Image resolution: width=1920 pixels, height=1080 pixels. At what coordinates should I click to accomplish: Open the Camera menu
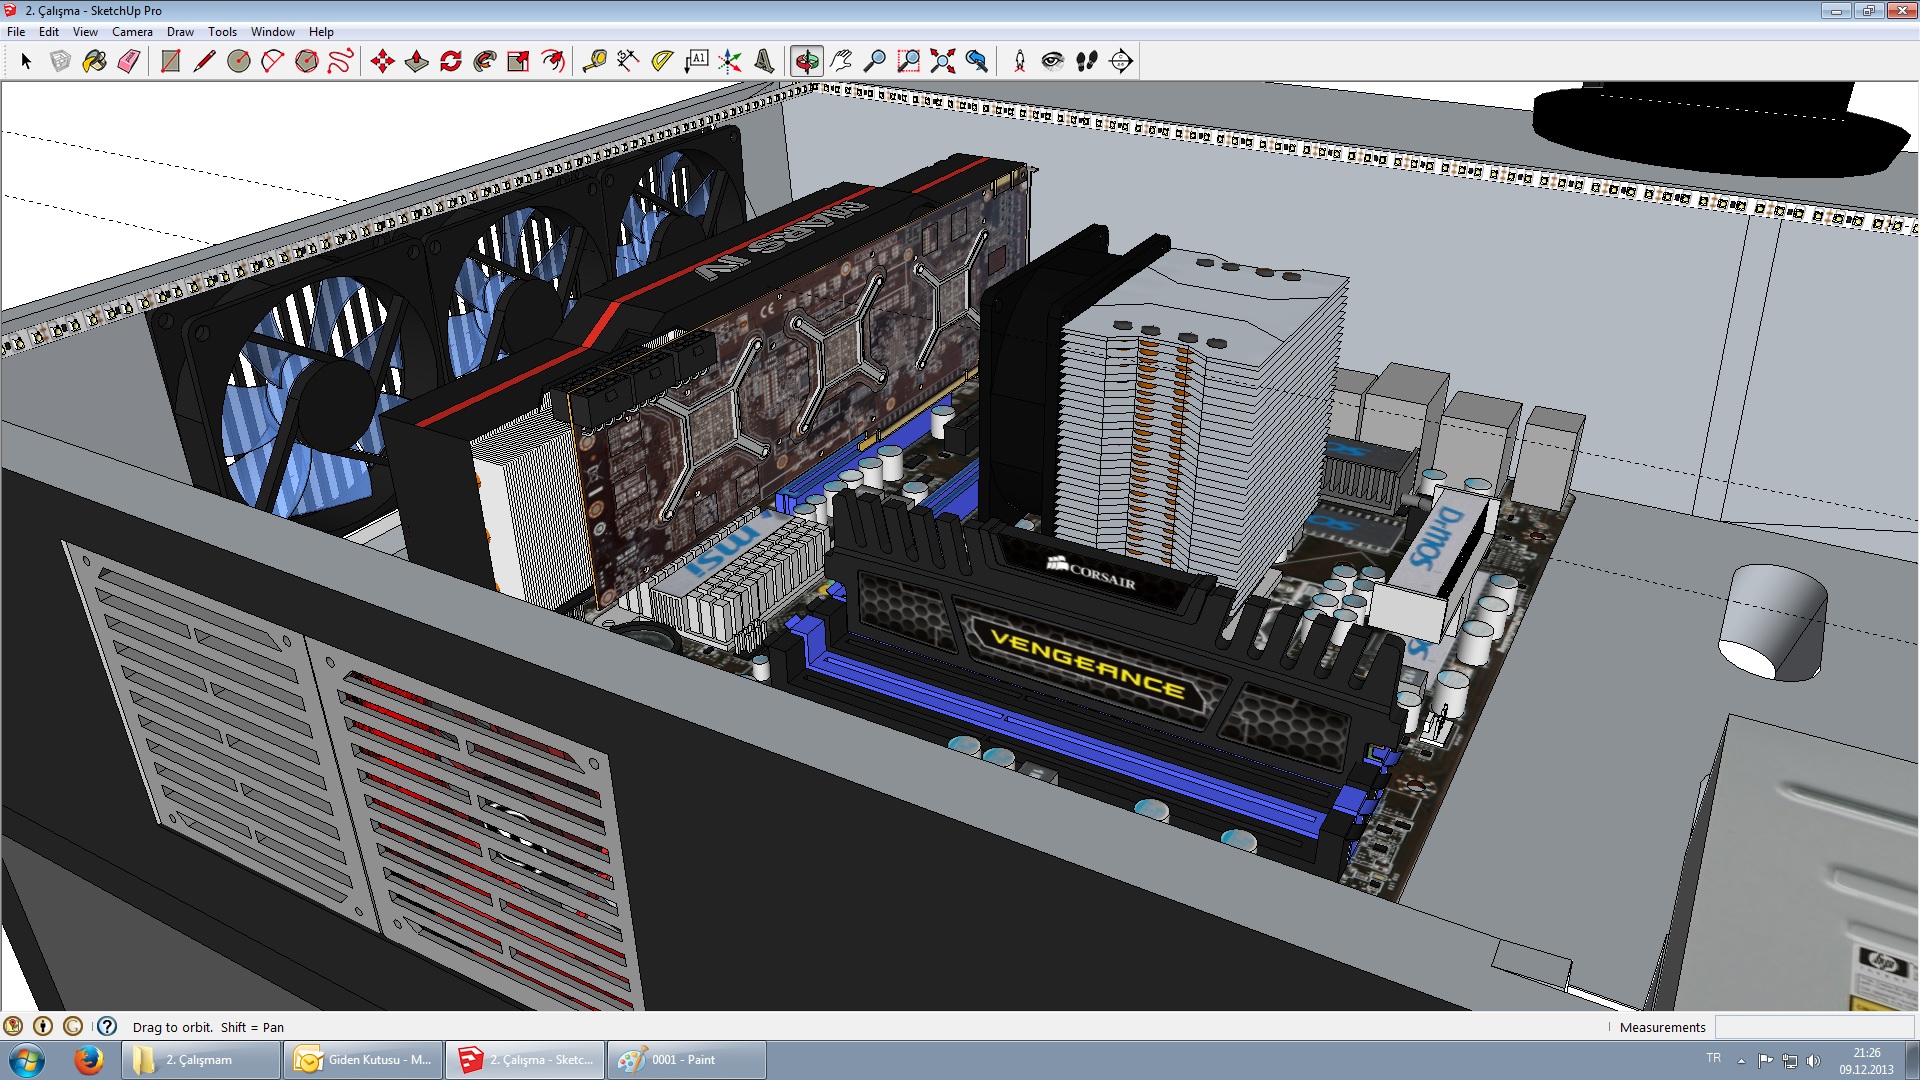click(x=132, y=32)
